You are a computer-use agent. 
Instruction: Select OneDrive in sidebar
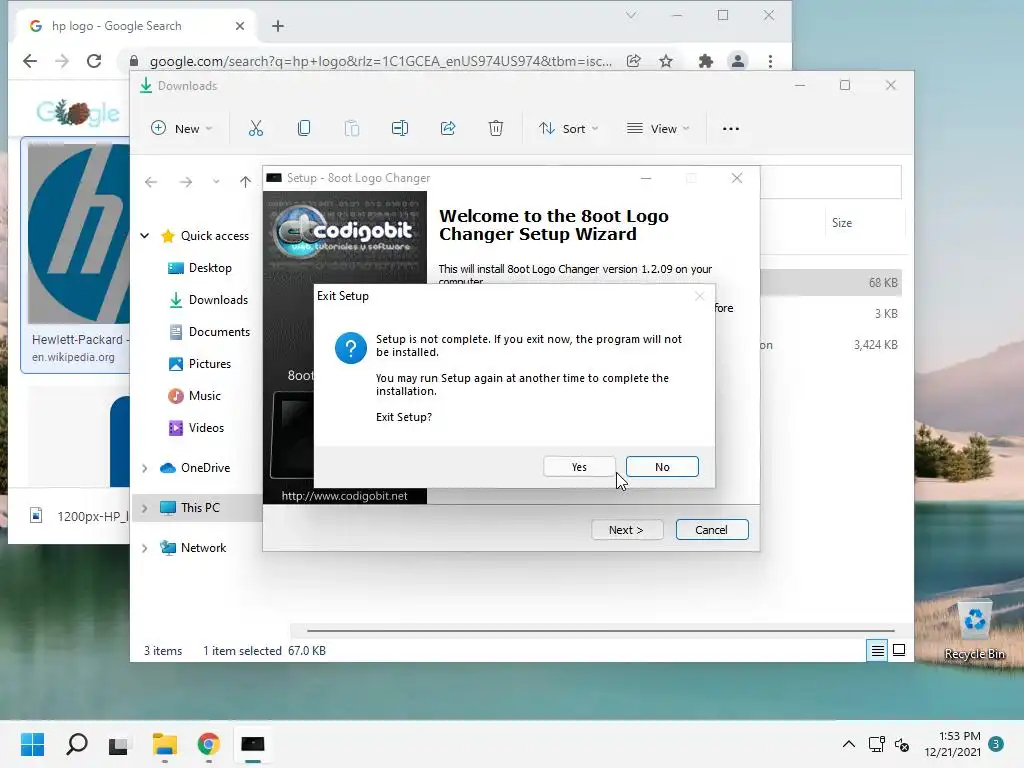point(195,468)
